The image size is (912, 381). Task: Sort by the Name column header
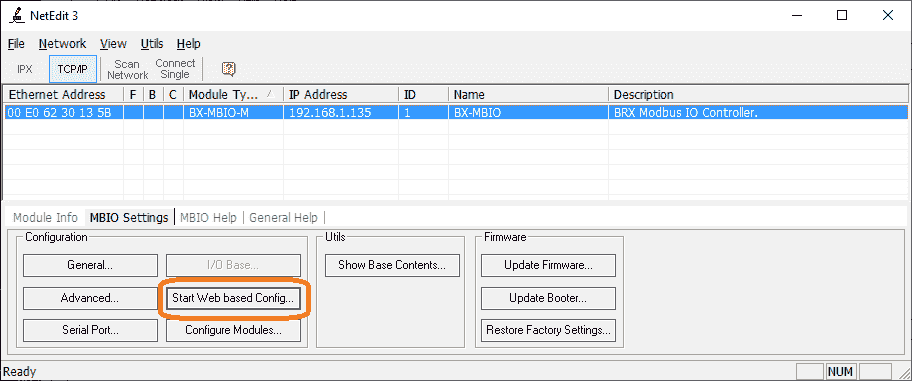[528, 94]
